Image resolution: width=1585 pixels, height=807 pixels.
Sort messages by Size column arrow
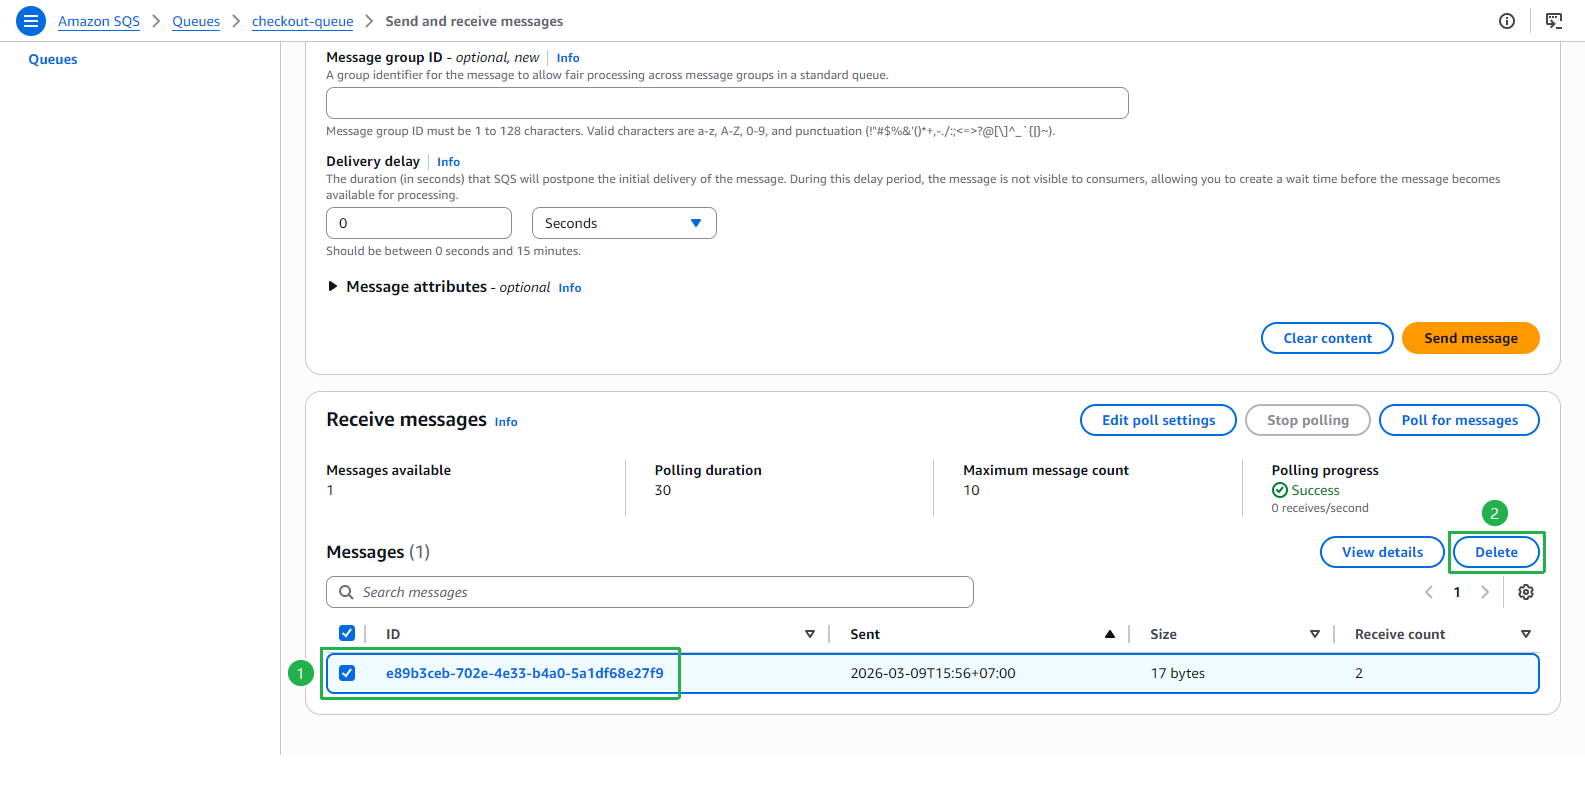click(x=1315, y=634)
